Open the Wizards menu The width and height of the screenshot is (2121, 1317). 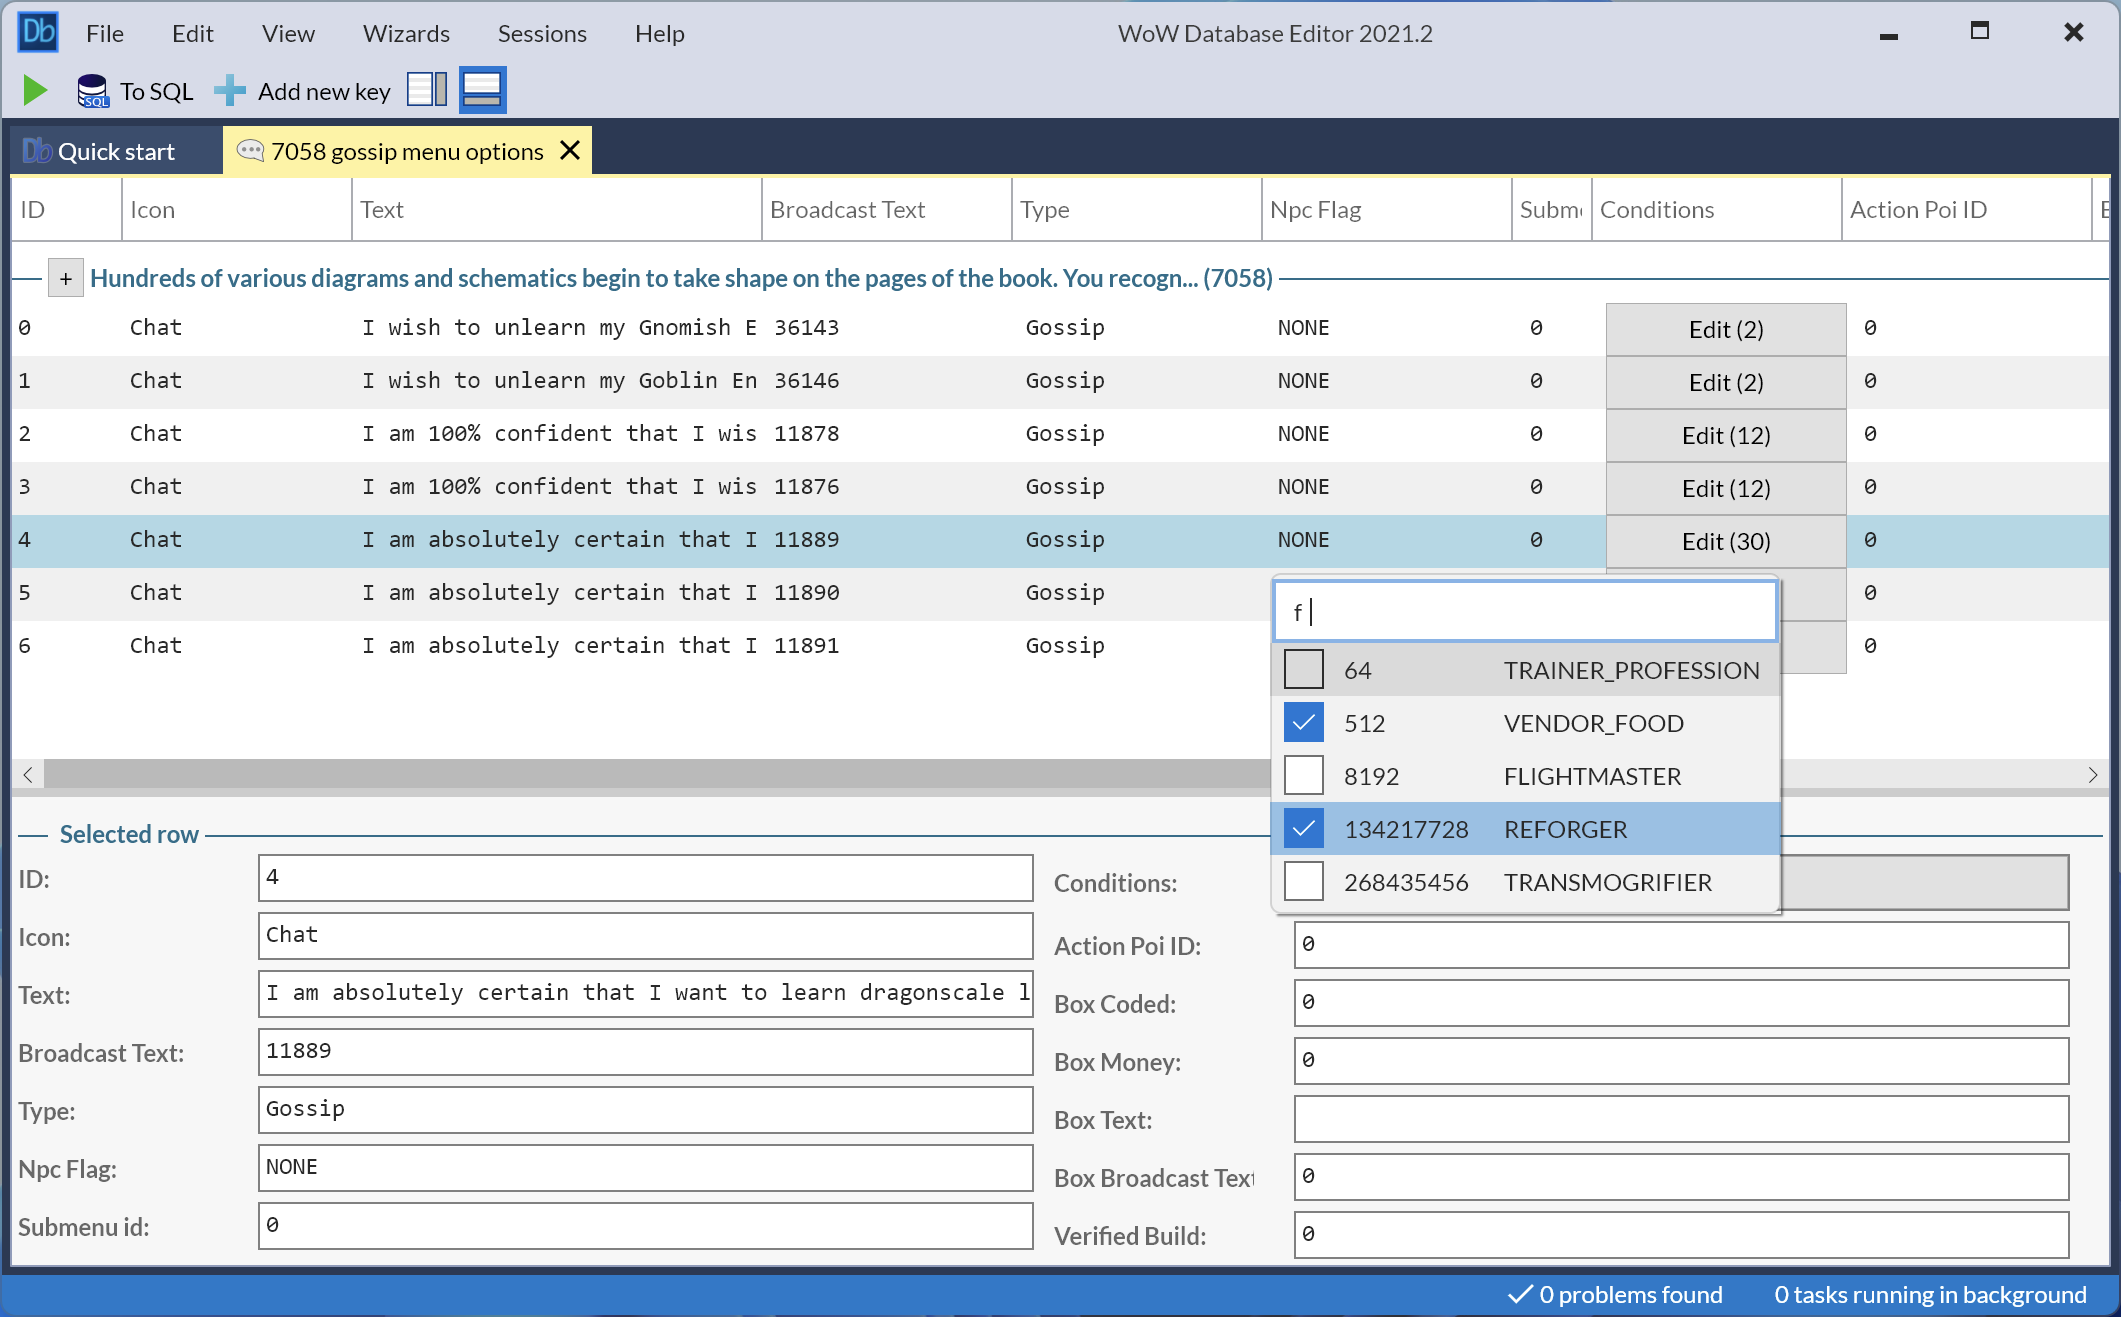click(x=405, y=33)
